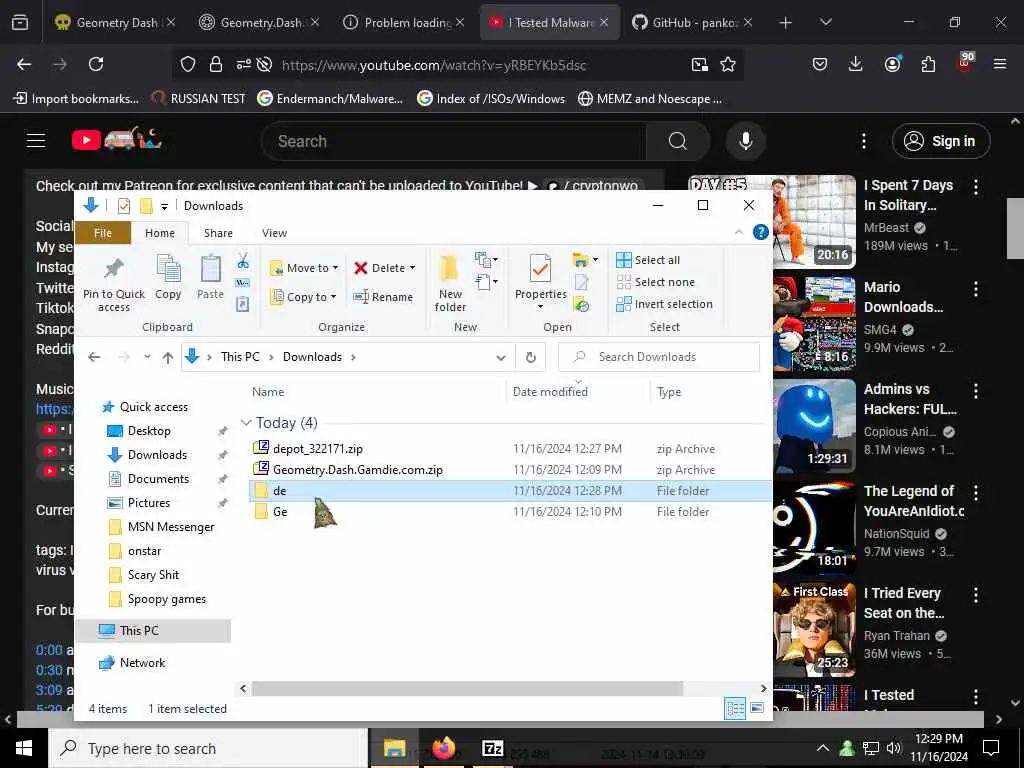Click the History icon in Open group
This screenshot has height=768, width=1024.
point(581,304)
